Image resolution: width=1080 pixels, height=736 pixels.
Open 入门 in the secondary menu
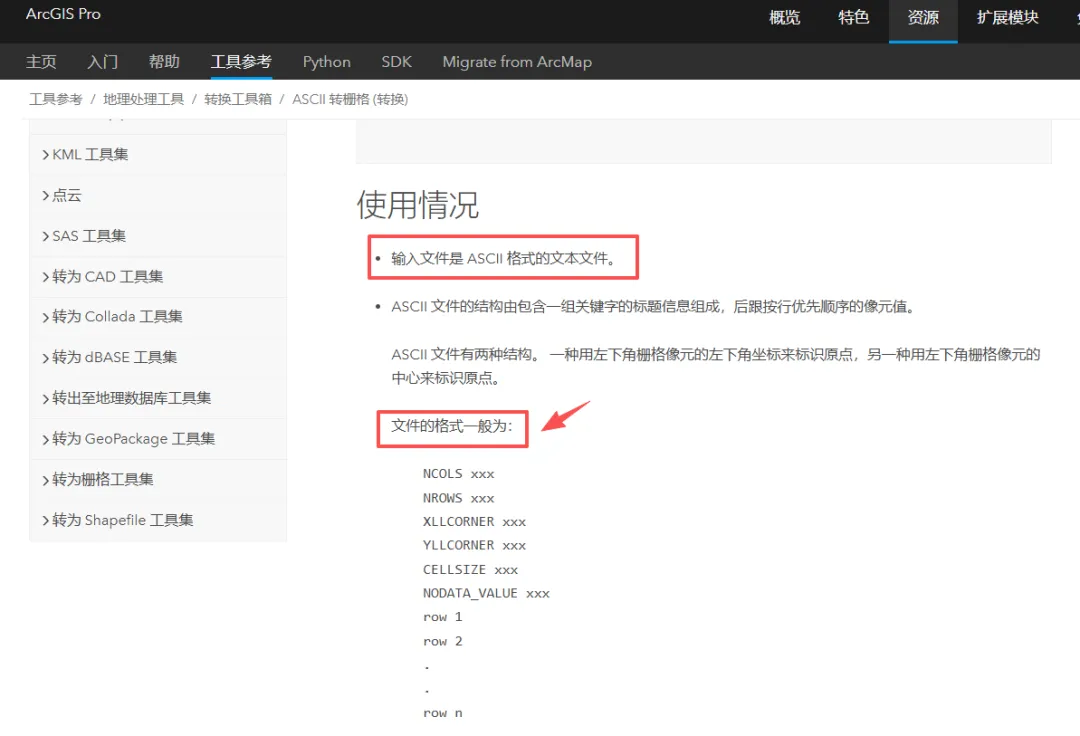[x=103, y=62]
